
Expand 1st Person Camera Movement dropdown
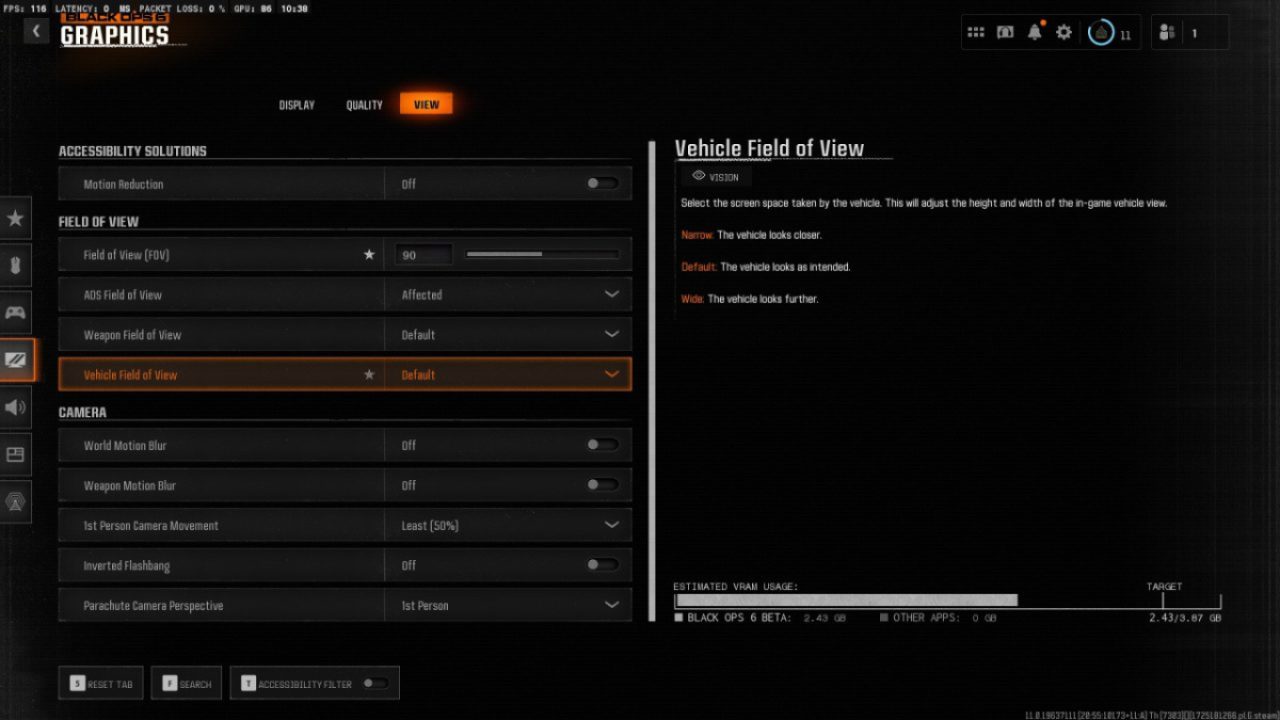[611, 525]
